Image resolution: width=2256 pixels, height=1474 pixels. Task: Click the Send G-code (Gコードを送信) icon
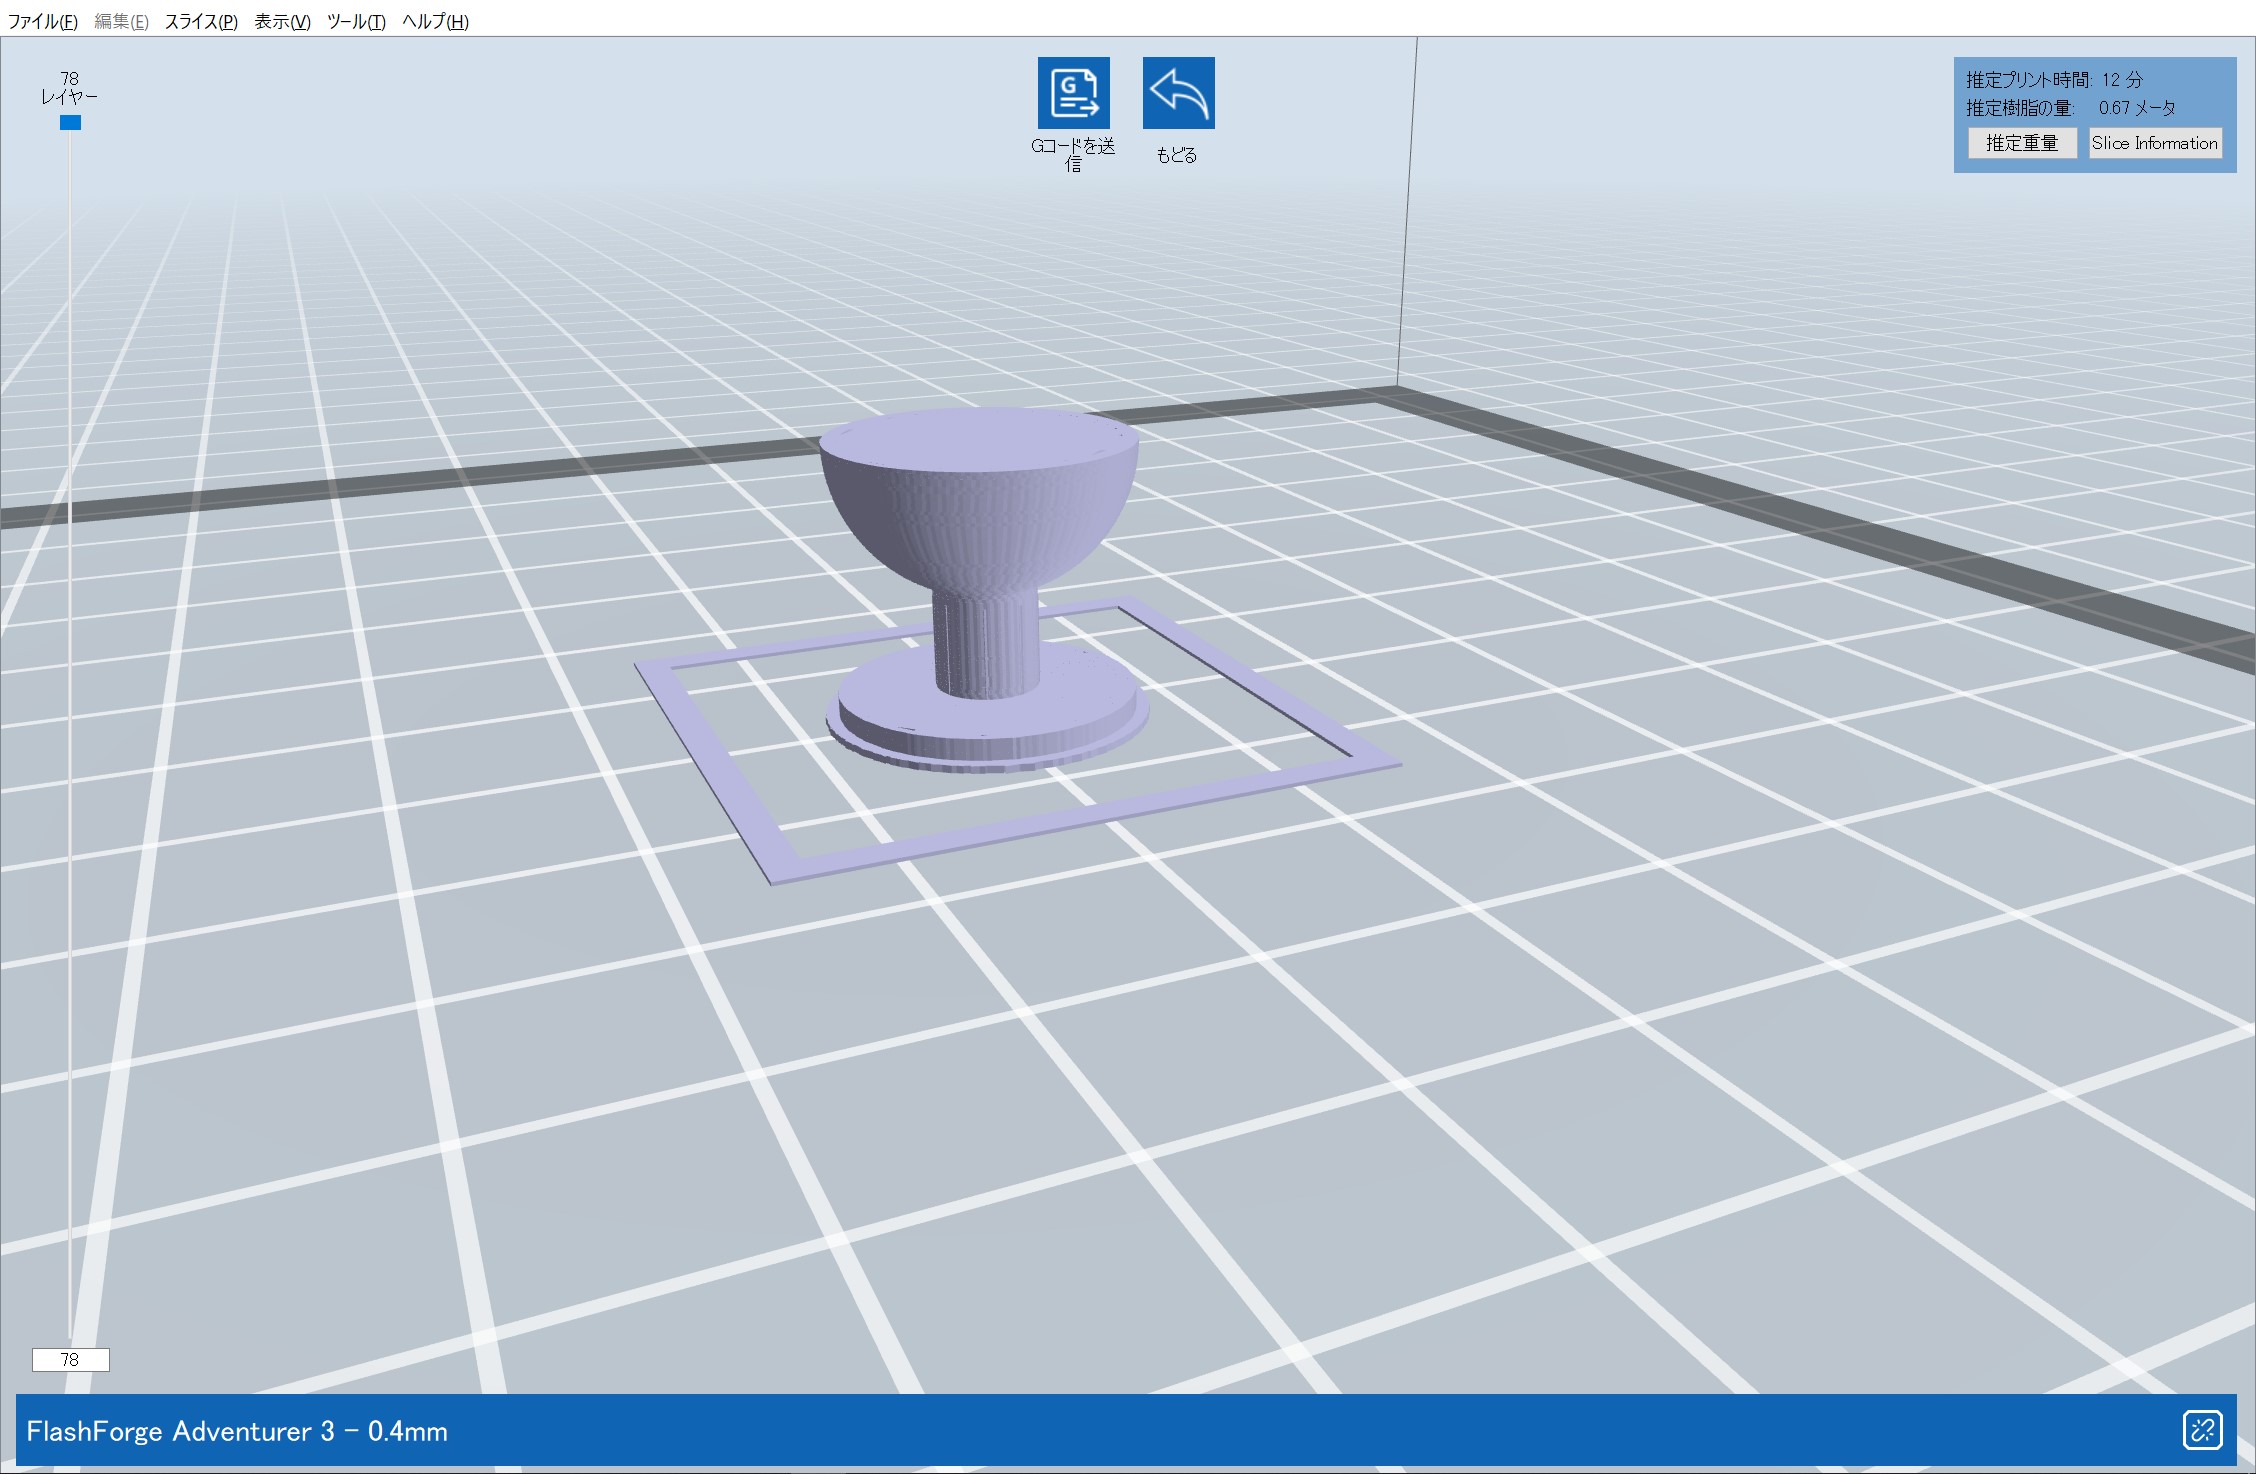(1073, 93)
